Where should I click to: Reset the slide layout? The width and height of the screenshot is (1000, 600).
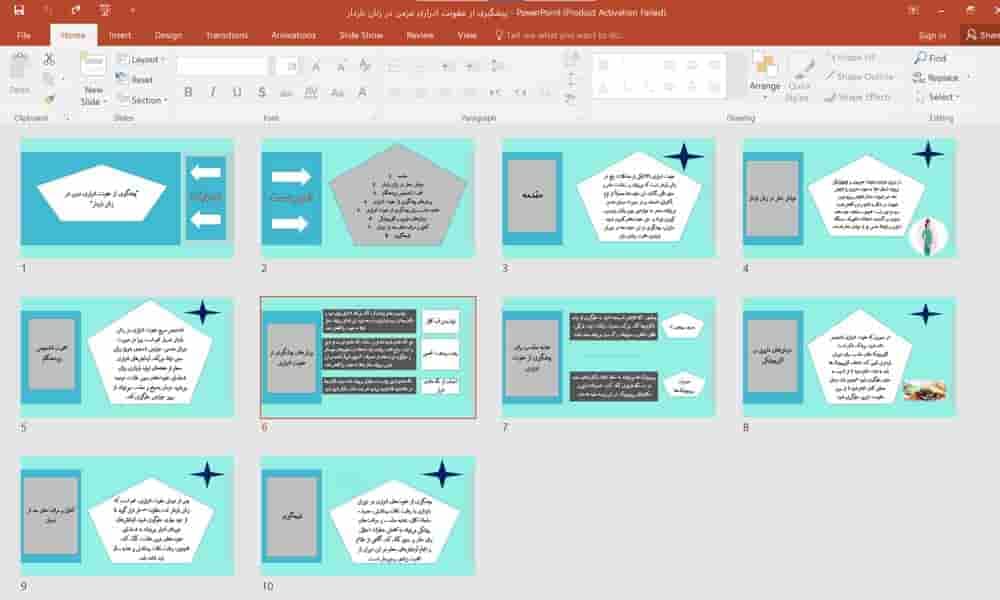pos(135,79)
